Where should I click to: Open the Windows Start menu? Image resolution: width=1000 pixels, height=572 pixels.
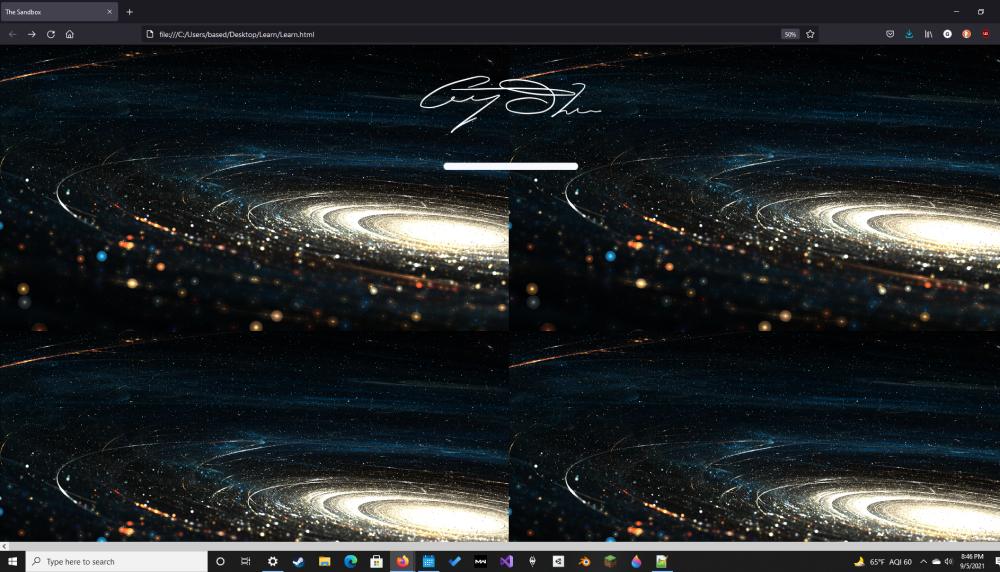click(12, 561)
